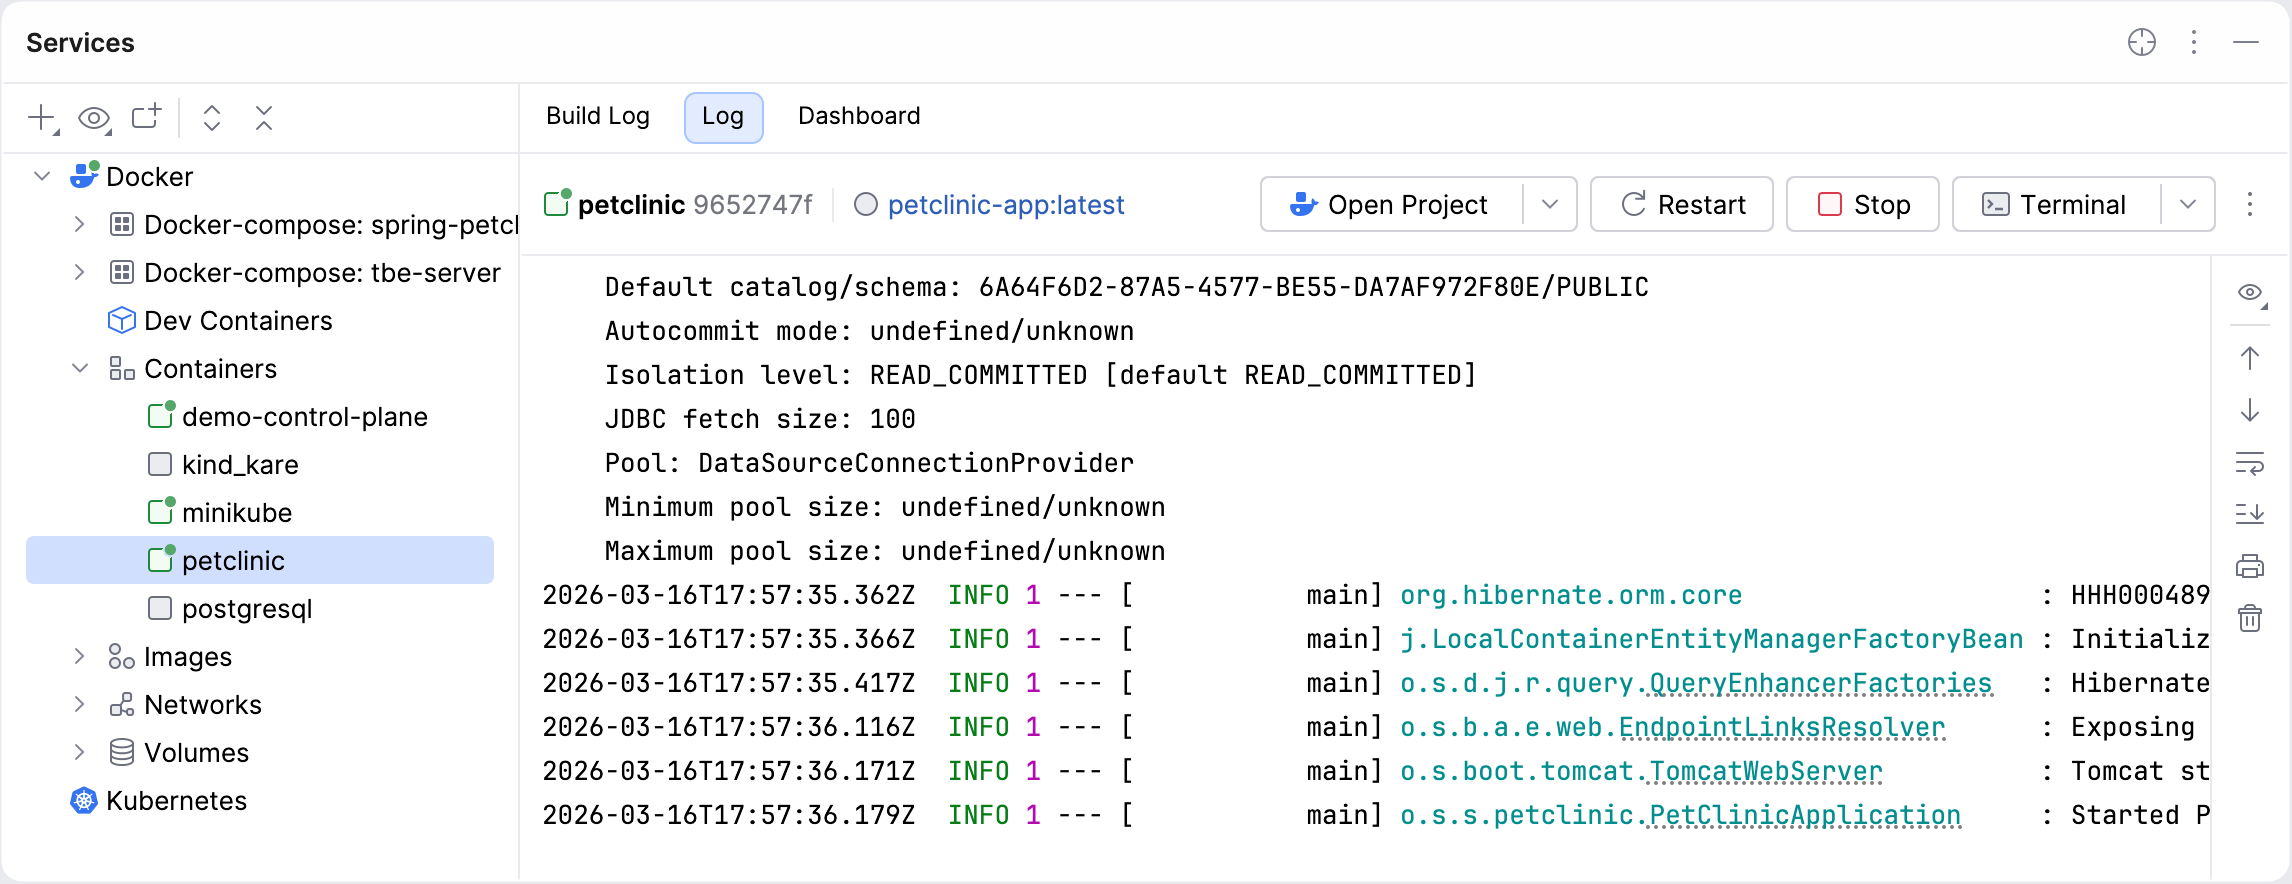
Task: Collapse All services tree icon
Action: click(x=264, y=118)
